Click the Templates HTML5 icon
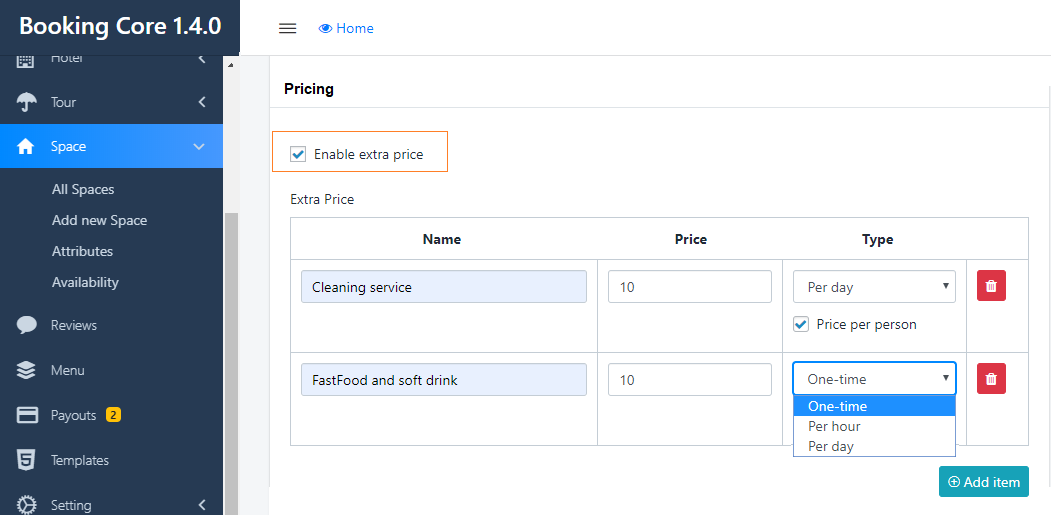Image resolution: width=1051 pixels, height=515 pixels. tap(27, 460)
